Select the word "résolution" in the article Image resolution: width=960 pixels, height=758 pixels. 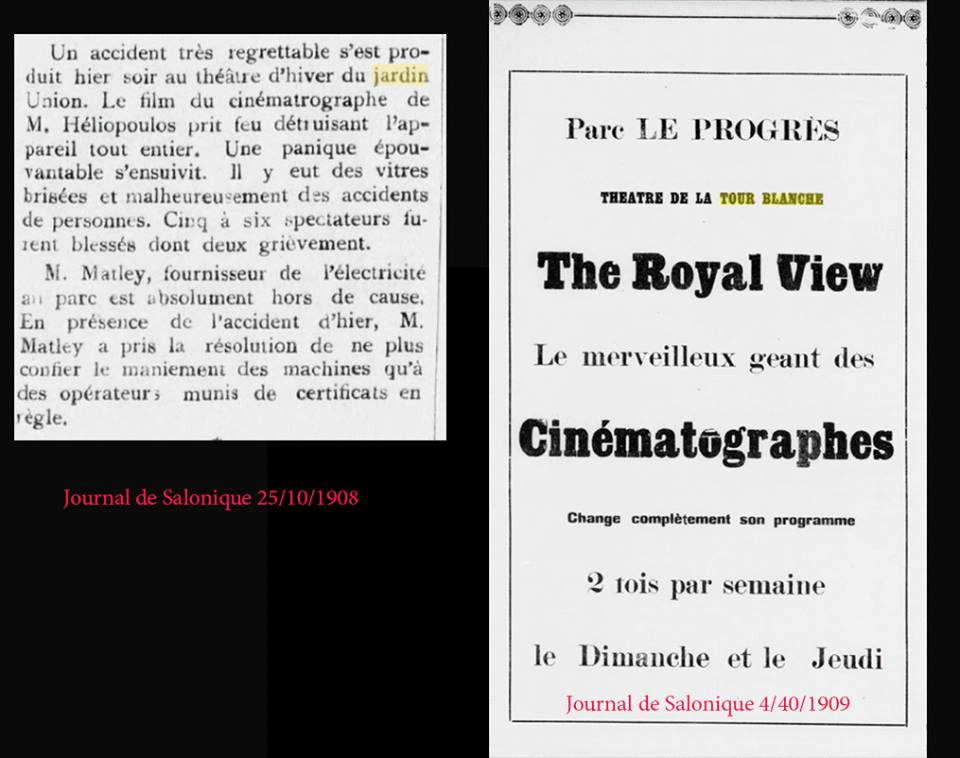coord(252,346)
